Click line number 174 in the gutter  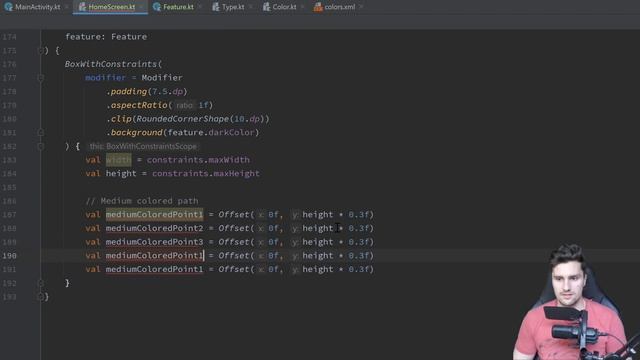9,37
